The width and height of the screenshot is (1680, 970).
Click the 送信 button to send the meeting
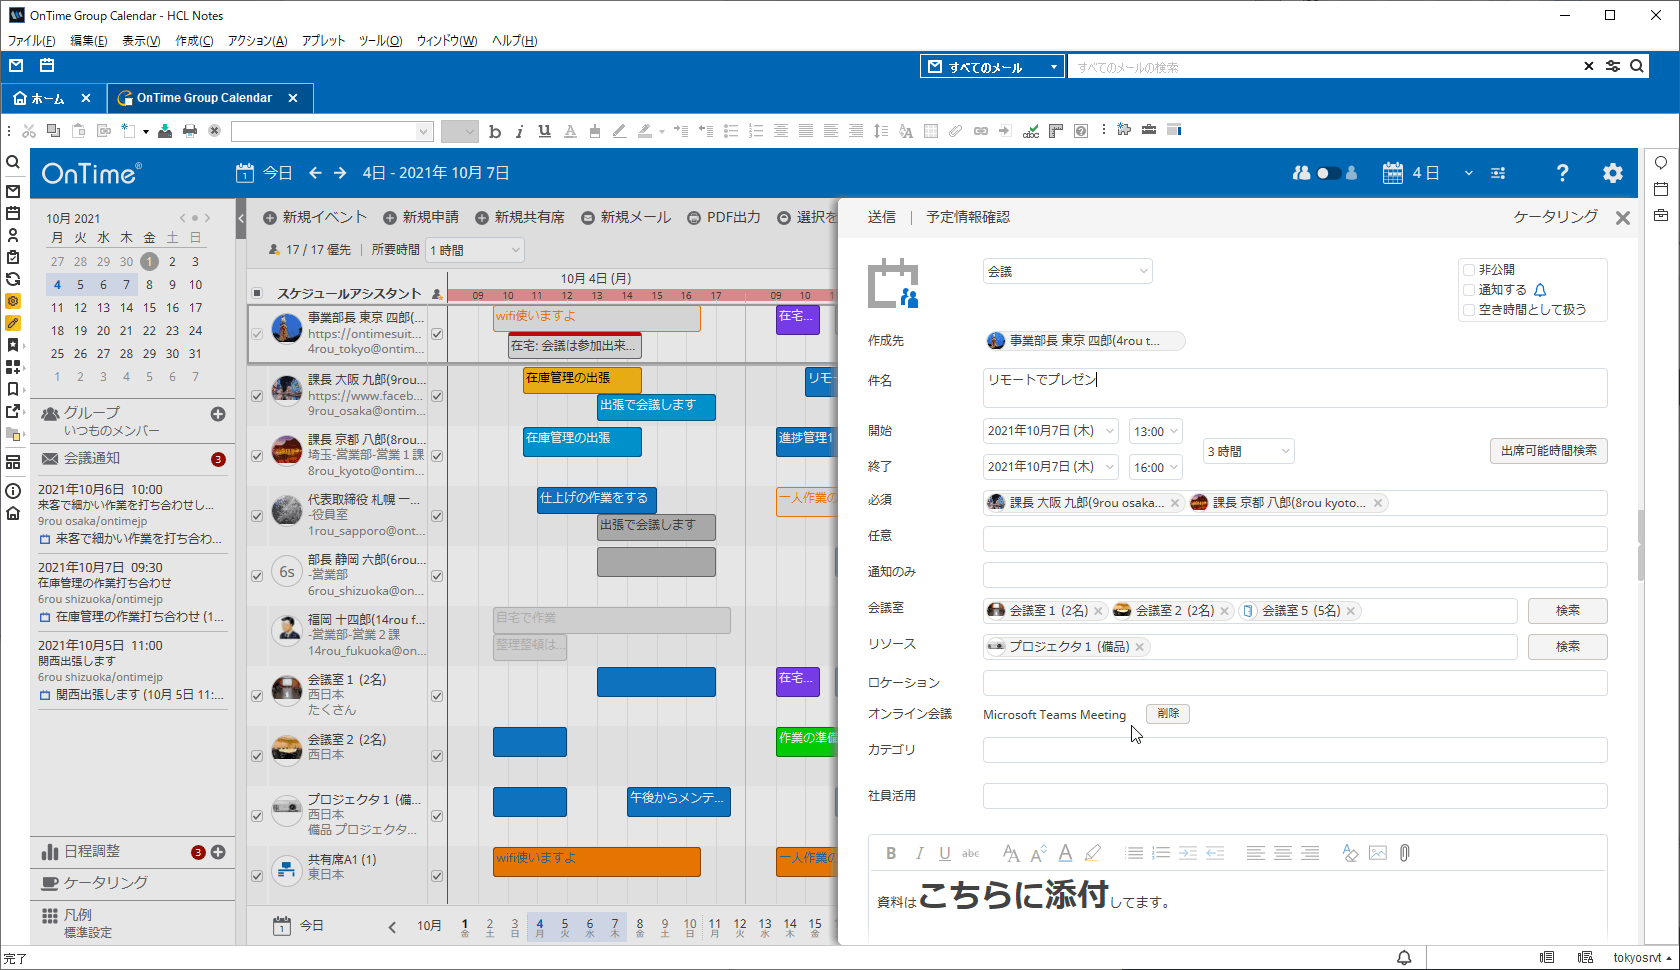click(x=882, y=216)
